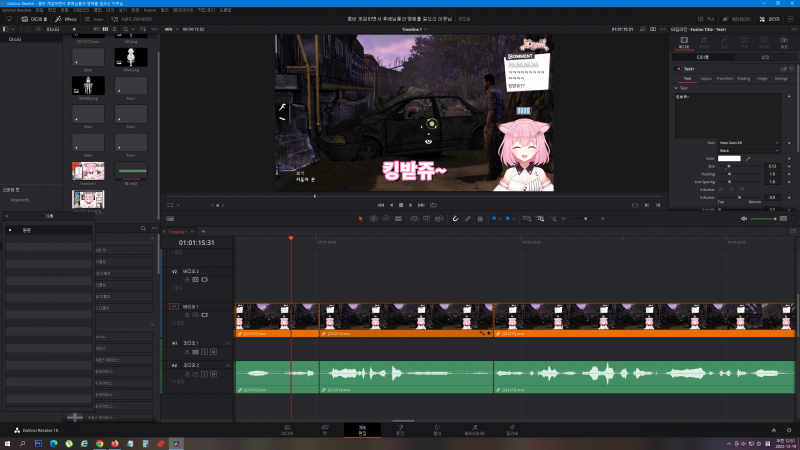Image resolution: width=800 pixels, height=450 pixels.
Task: Disable video track V2 visibility
Action: pos(203,279)
